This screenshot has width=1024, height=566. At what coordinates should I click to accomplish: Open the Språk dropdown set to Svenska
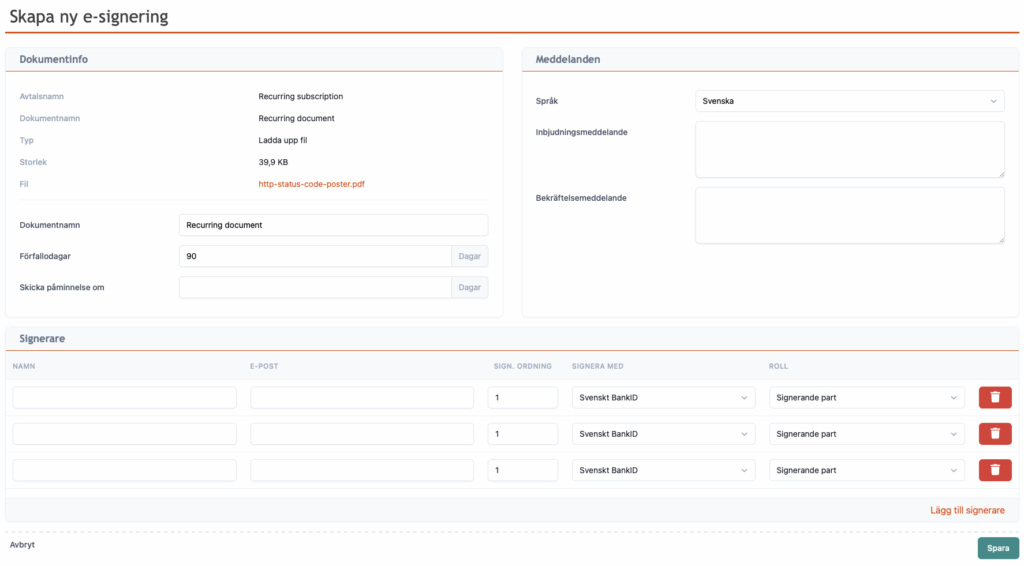point(849,101)
